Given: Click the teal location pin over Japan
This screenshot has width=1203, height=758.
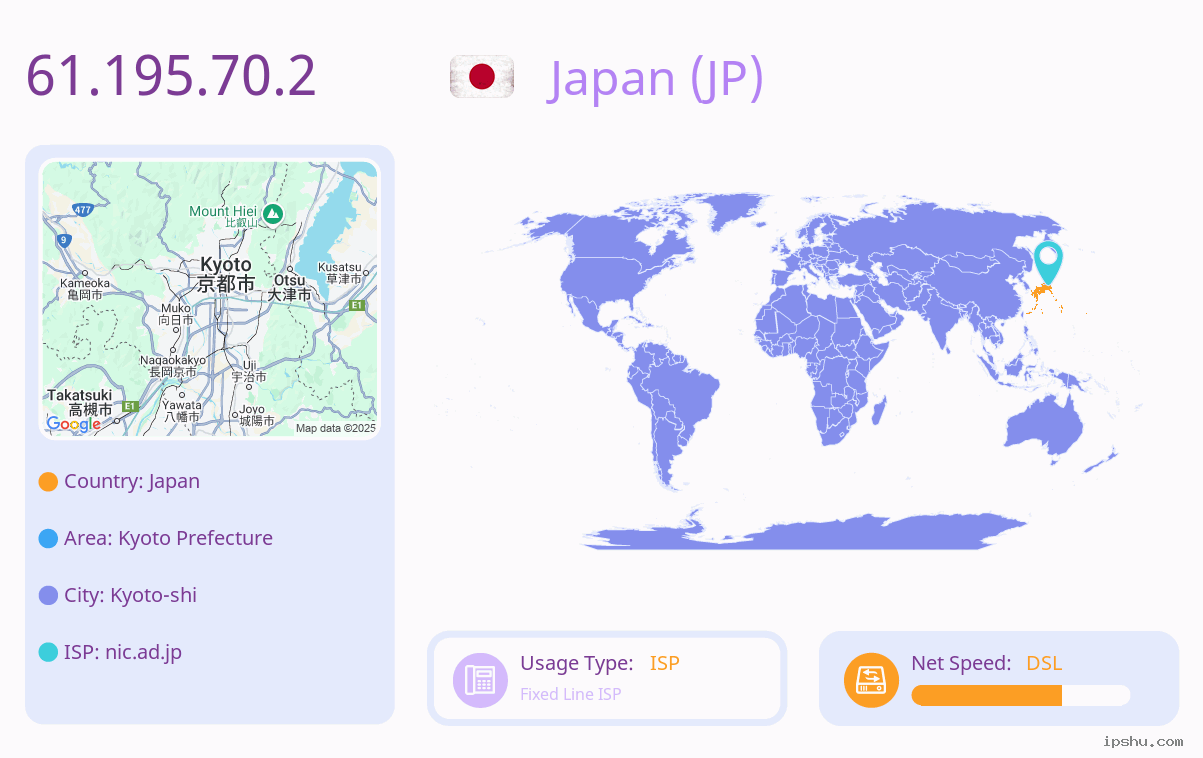Looking at the screenshot, I should click(1048, 263).
